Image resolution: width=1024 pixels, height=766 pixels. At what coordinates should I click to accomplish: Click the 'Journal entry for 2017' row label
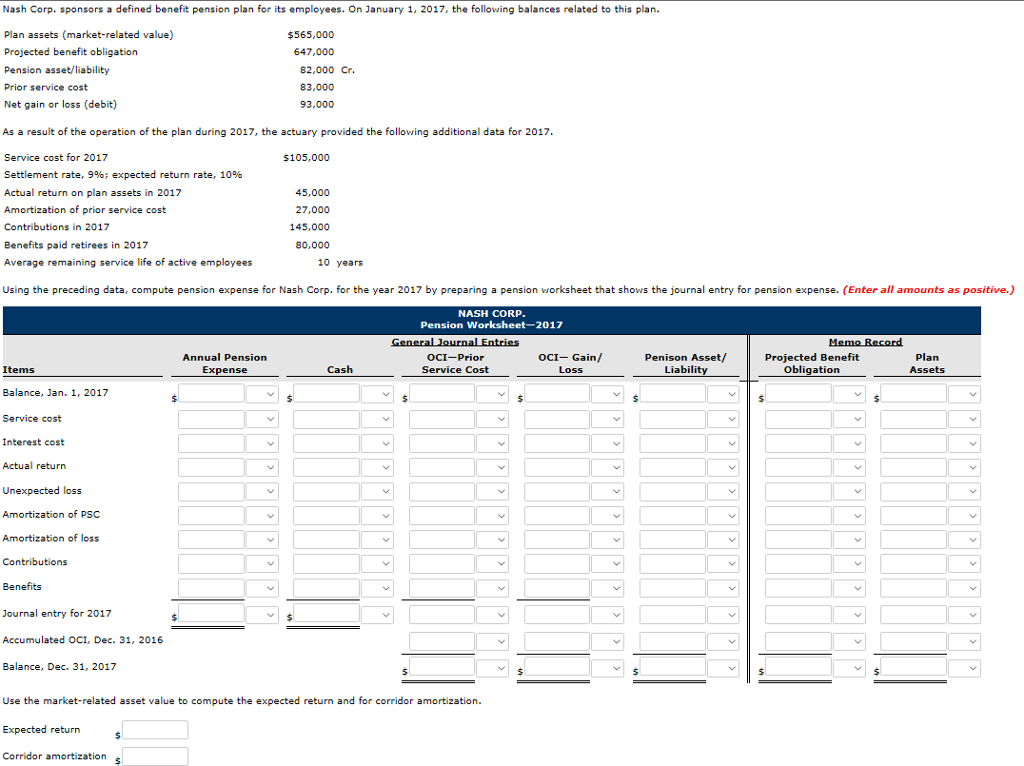57,613
